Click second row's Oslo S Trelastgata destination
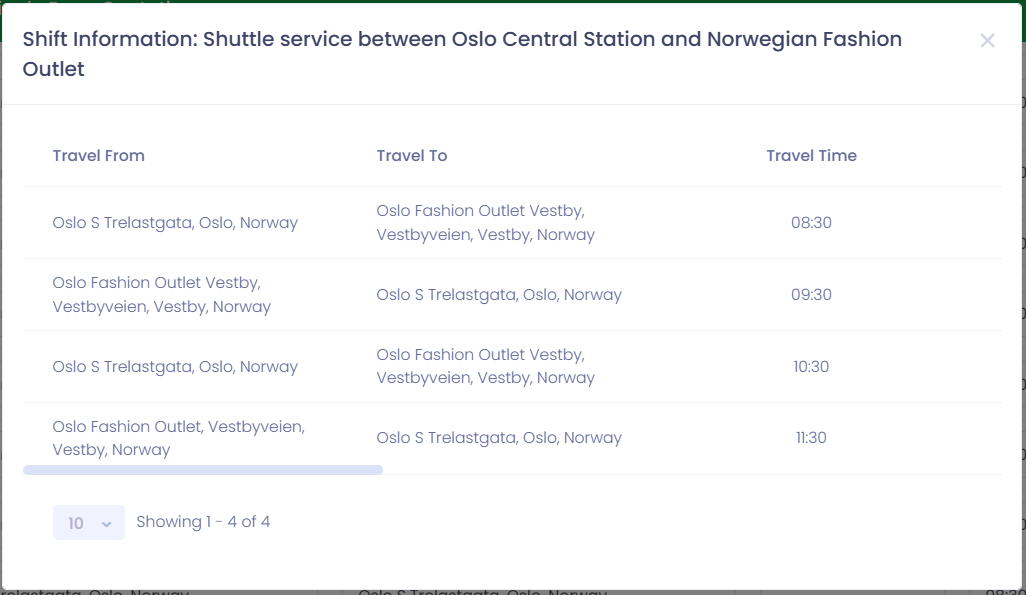1026x595 pixels. click(499, 295)
